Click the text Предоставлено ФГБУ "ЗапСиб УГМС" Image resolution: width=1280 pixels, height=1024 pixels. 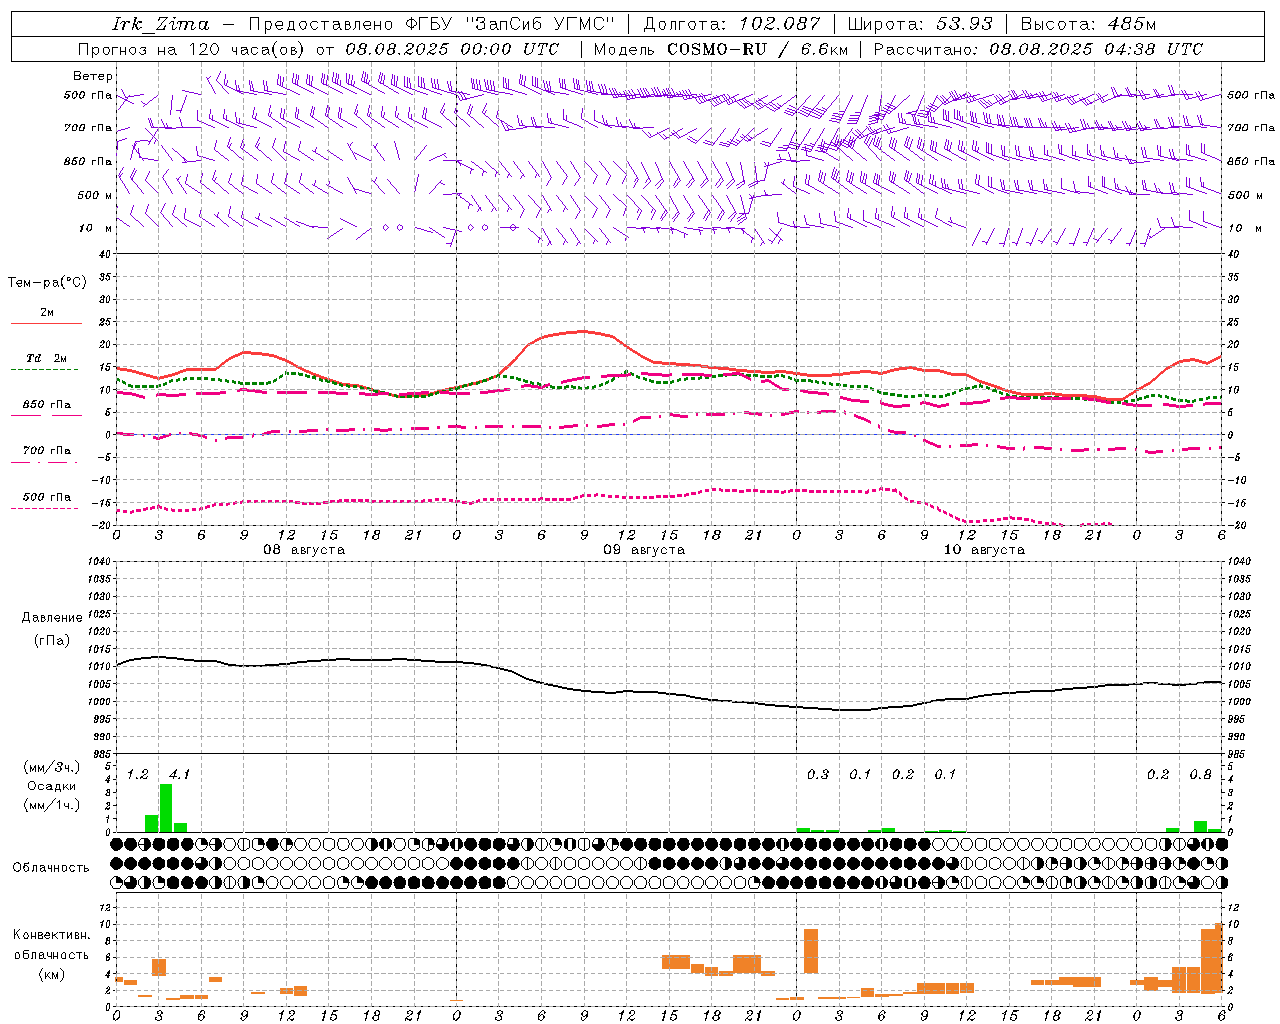pos(431,24)
